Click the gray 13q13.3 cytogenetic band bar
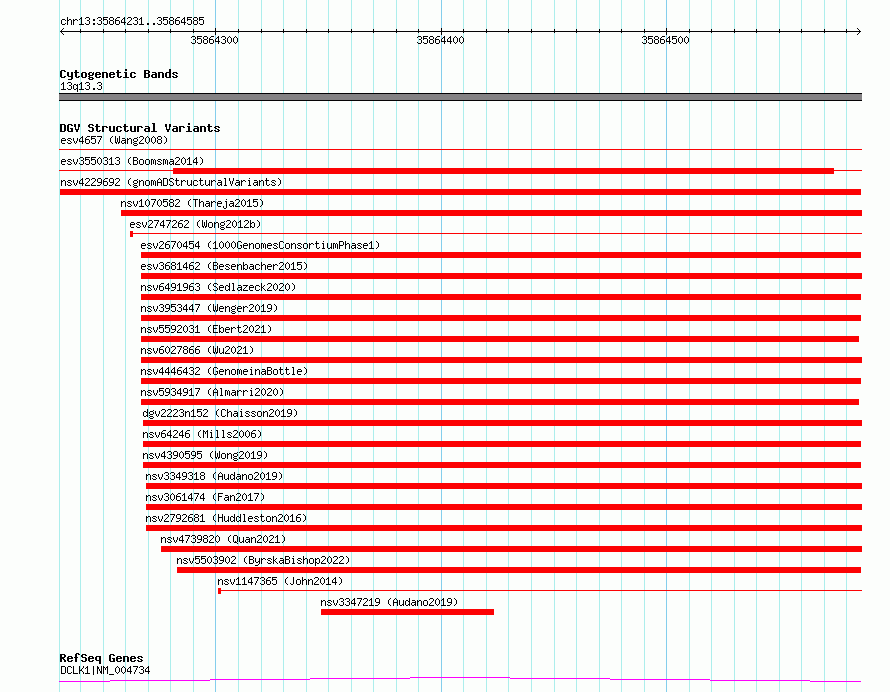The width and height of the screenshot is (890, 692). click(x=460, y=97)
